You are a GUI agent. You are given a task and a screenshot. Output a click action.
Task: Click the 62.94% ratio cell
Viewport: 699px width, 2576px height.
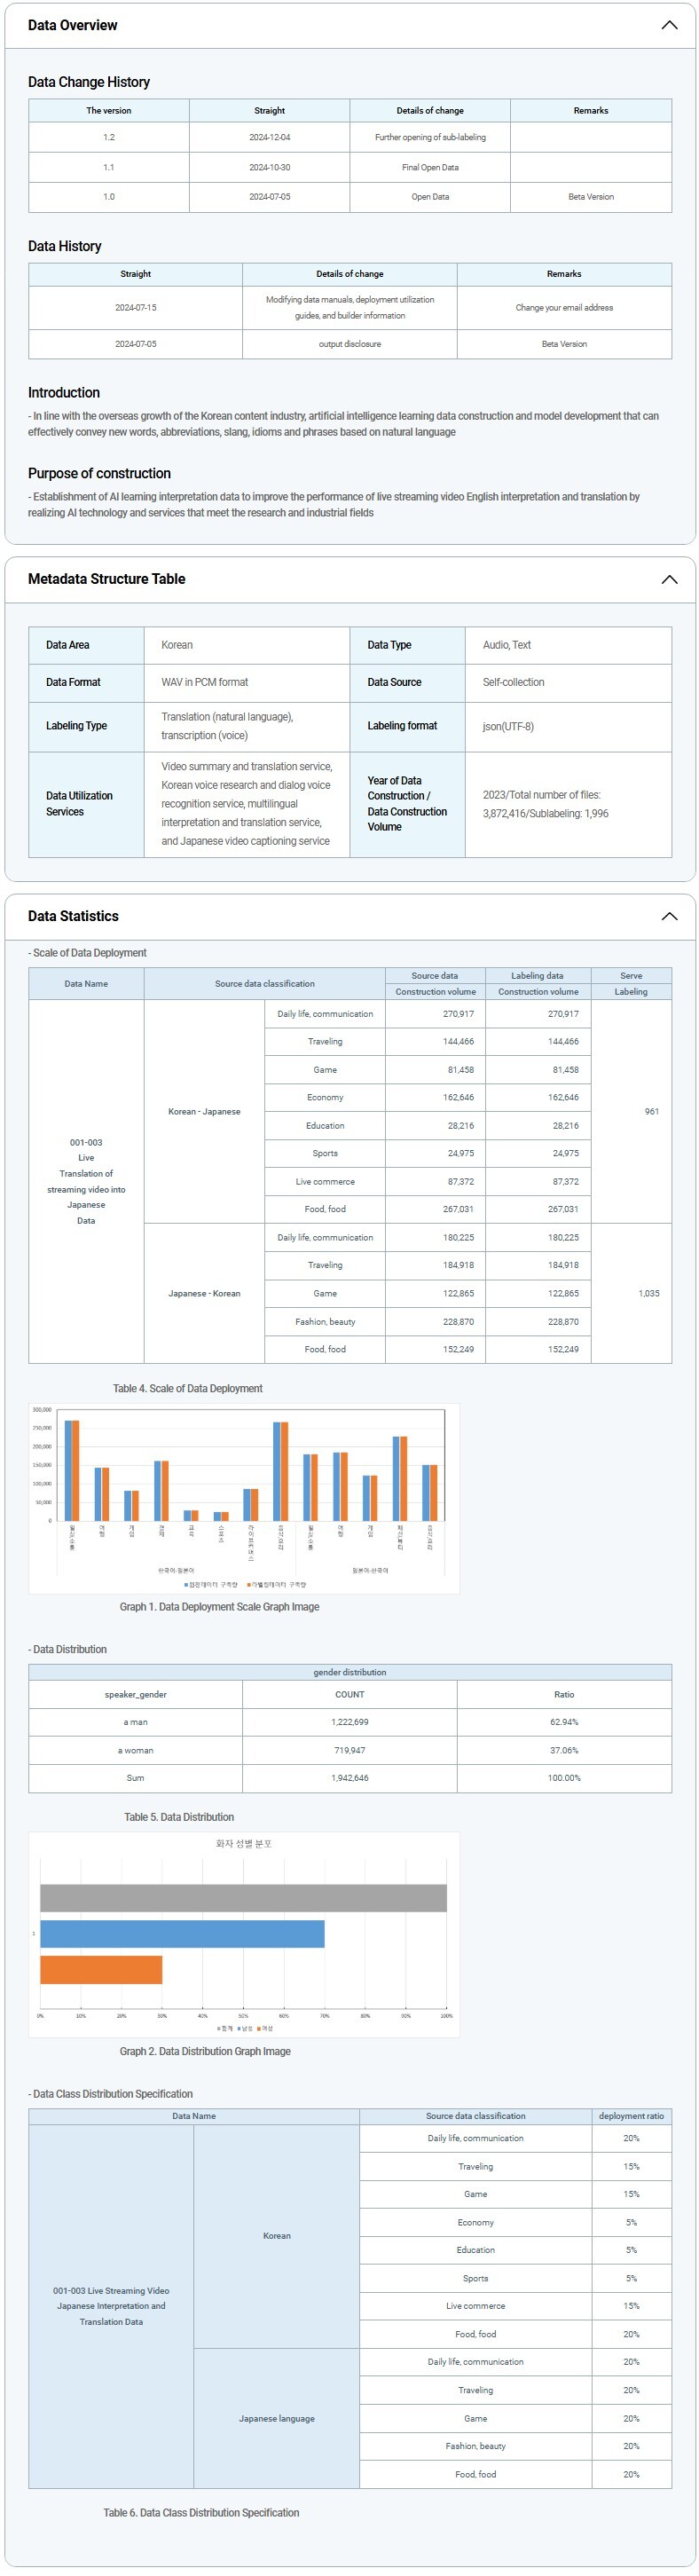click(x=564, y=1722)
